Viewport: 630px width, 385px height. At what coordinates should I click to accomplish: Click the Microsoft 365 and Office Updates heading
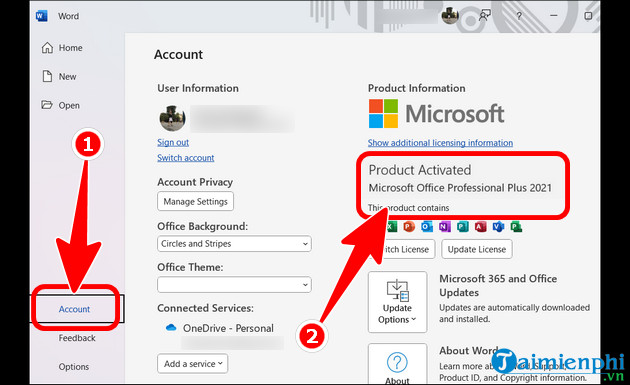tap(498, 285)
